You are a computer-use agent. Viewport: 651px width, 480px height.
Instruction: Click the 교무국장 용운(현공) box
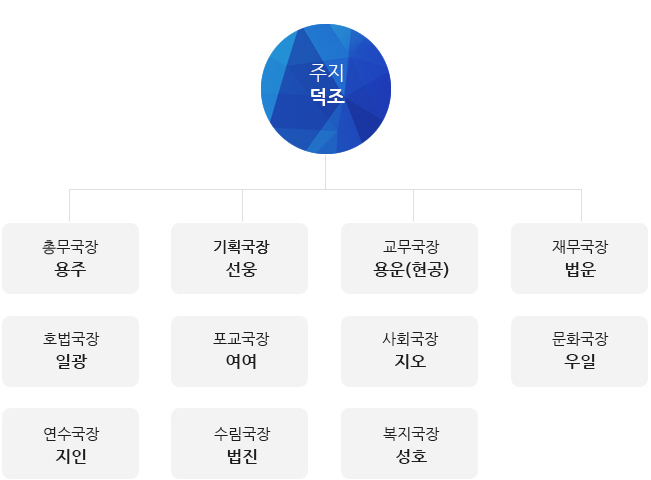point(409,258)
